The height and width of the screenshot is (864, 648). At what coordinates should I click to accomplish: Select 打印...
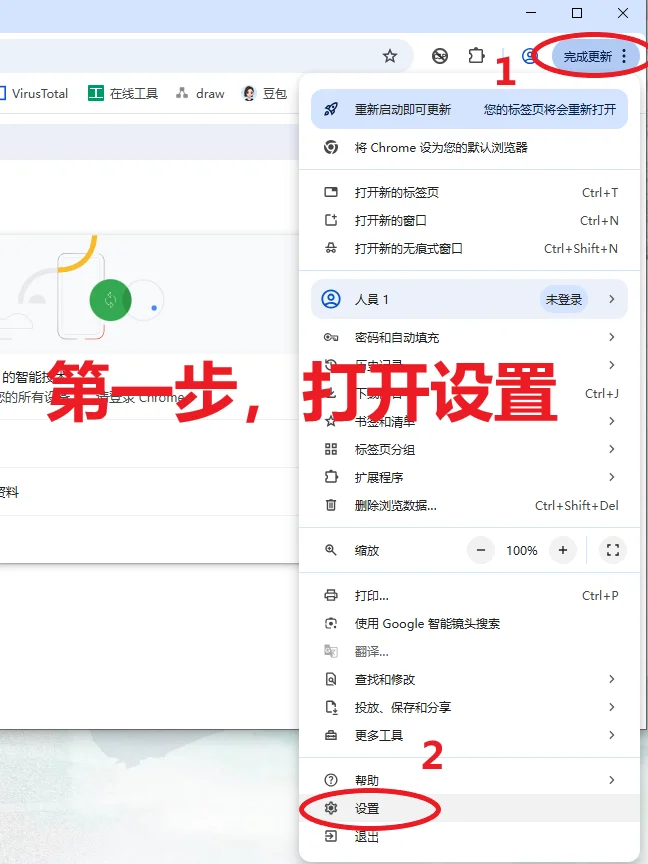click(469, 596)
